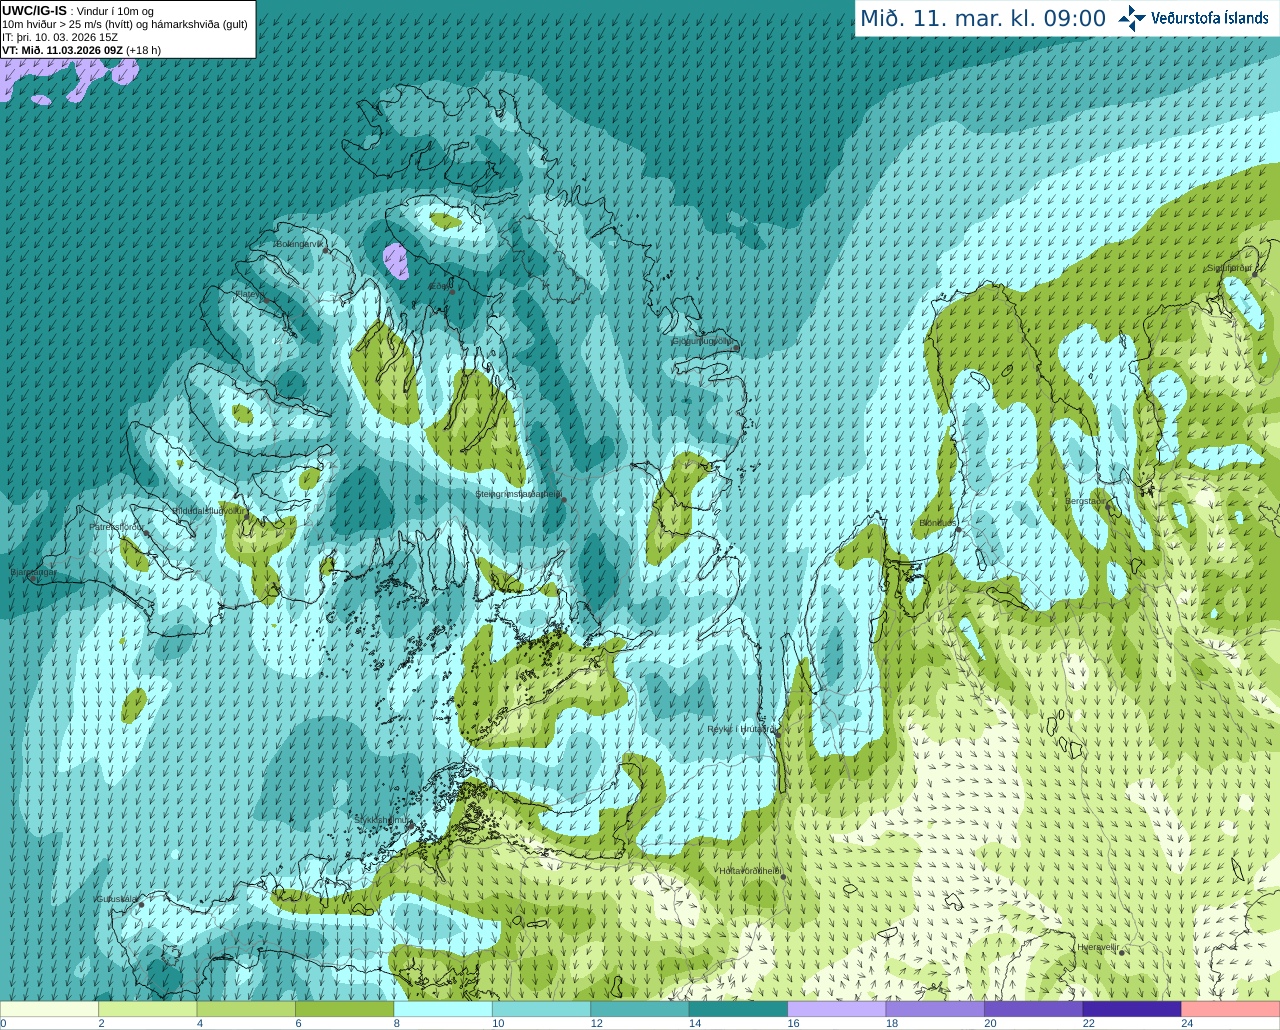This screenshot has width=1280, height=1030.
Task: Pick the 18–20 m/s purple legend swatch
Action: [x=935, y=1008]
